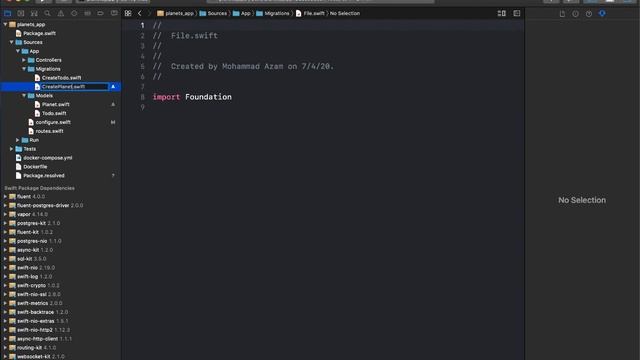Click the App breadcrumb in the jump bar

tap(242, 13)
